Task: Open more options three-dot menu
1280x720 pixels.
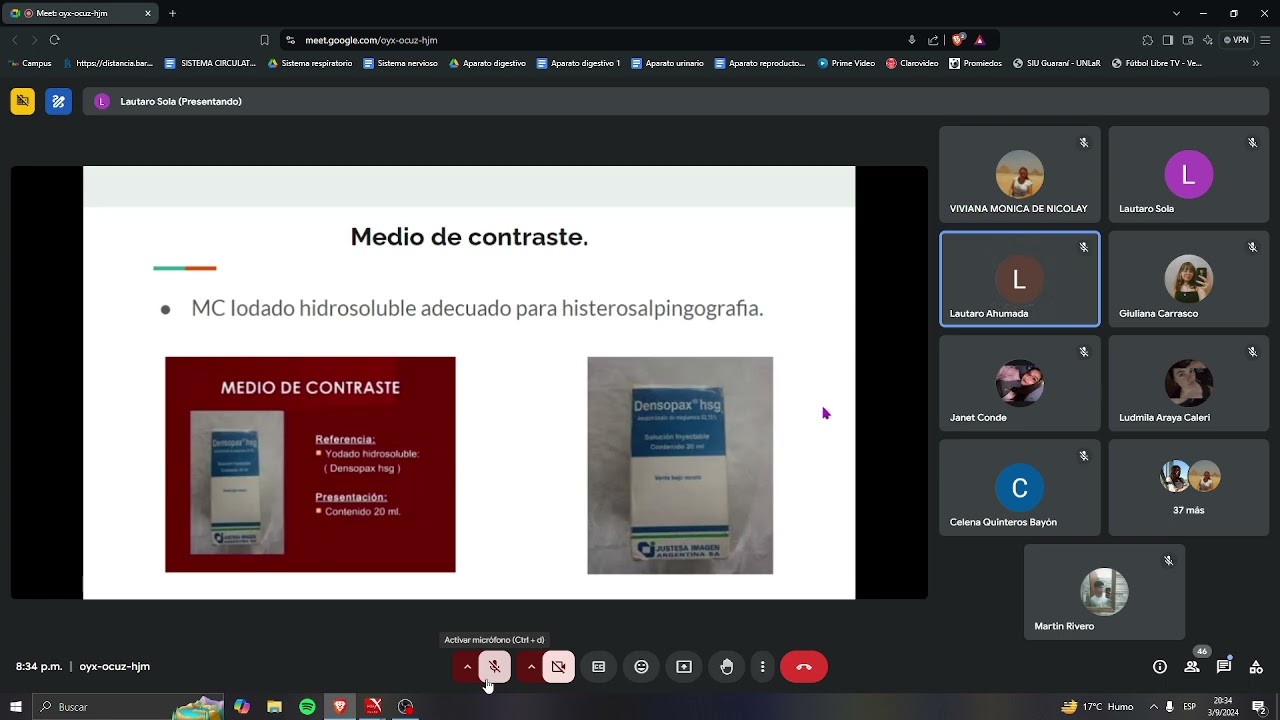Action: (762, 667)
